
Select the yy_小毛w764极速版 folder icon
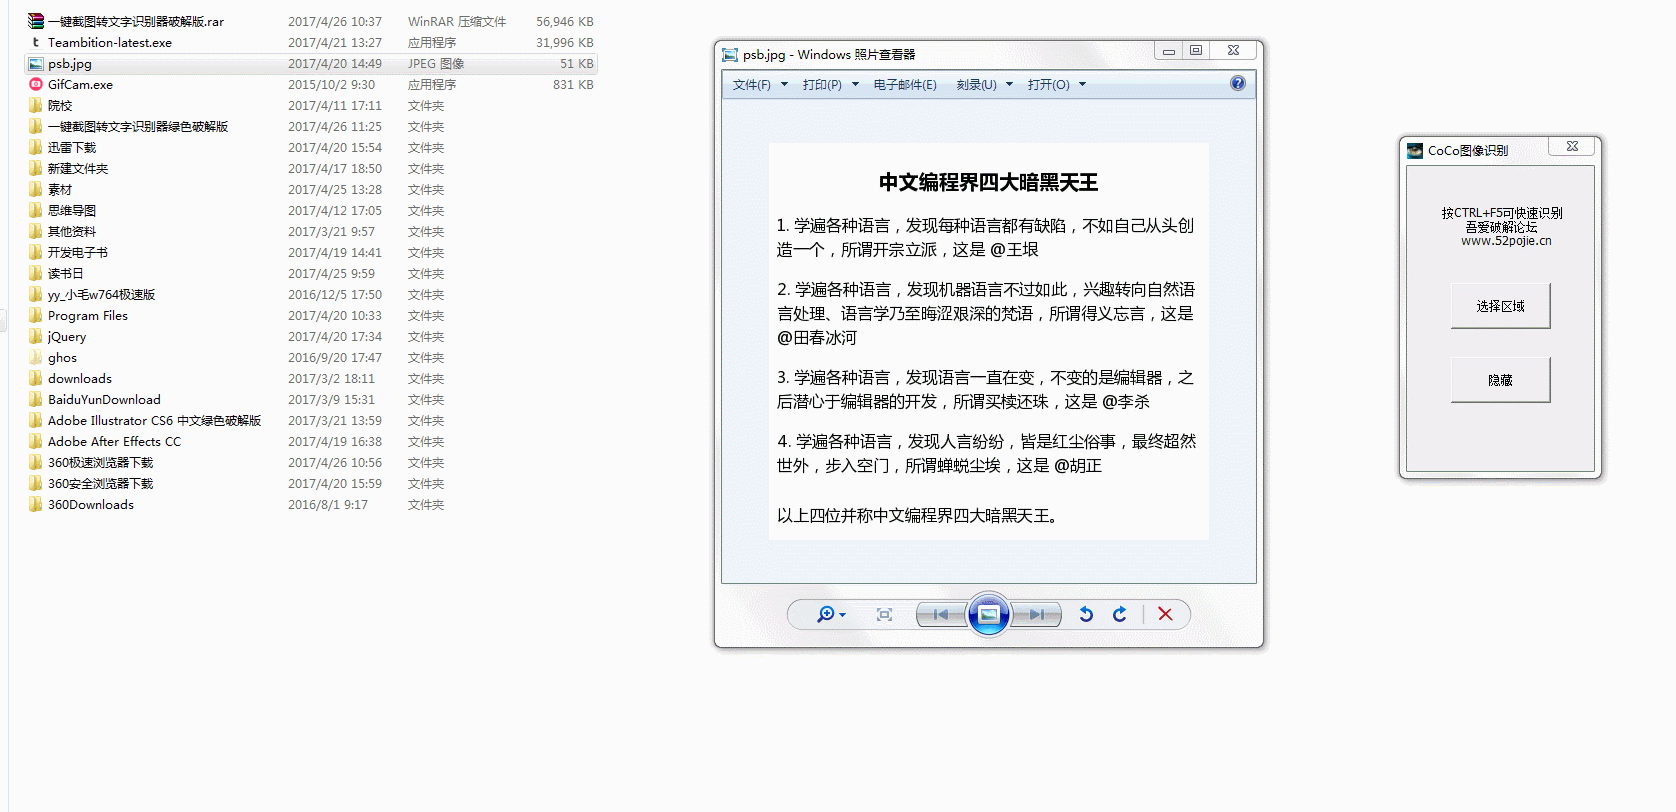click(36, 294)
